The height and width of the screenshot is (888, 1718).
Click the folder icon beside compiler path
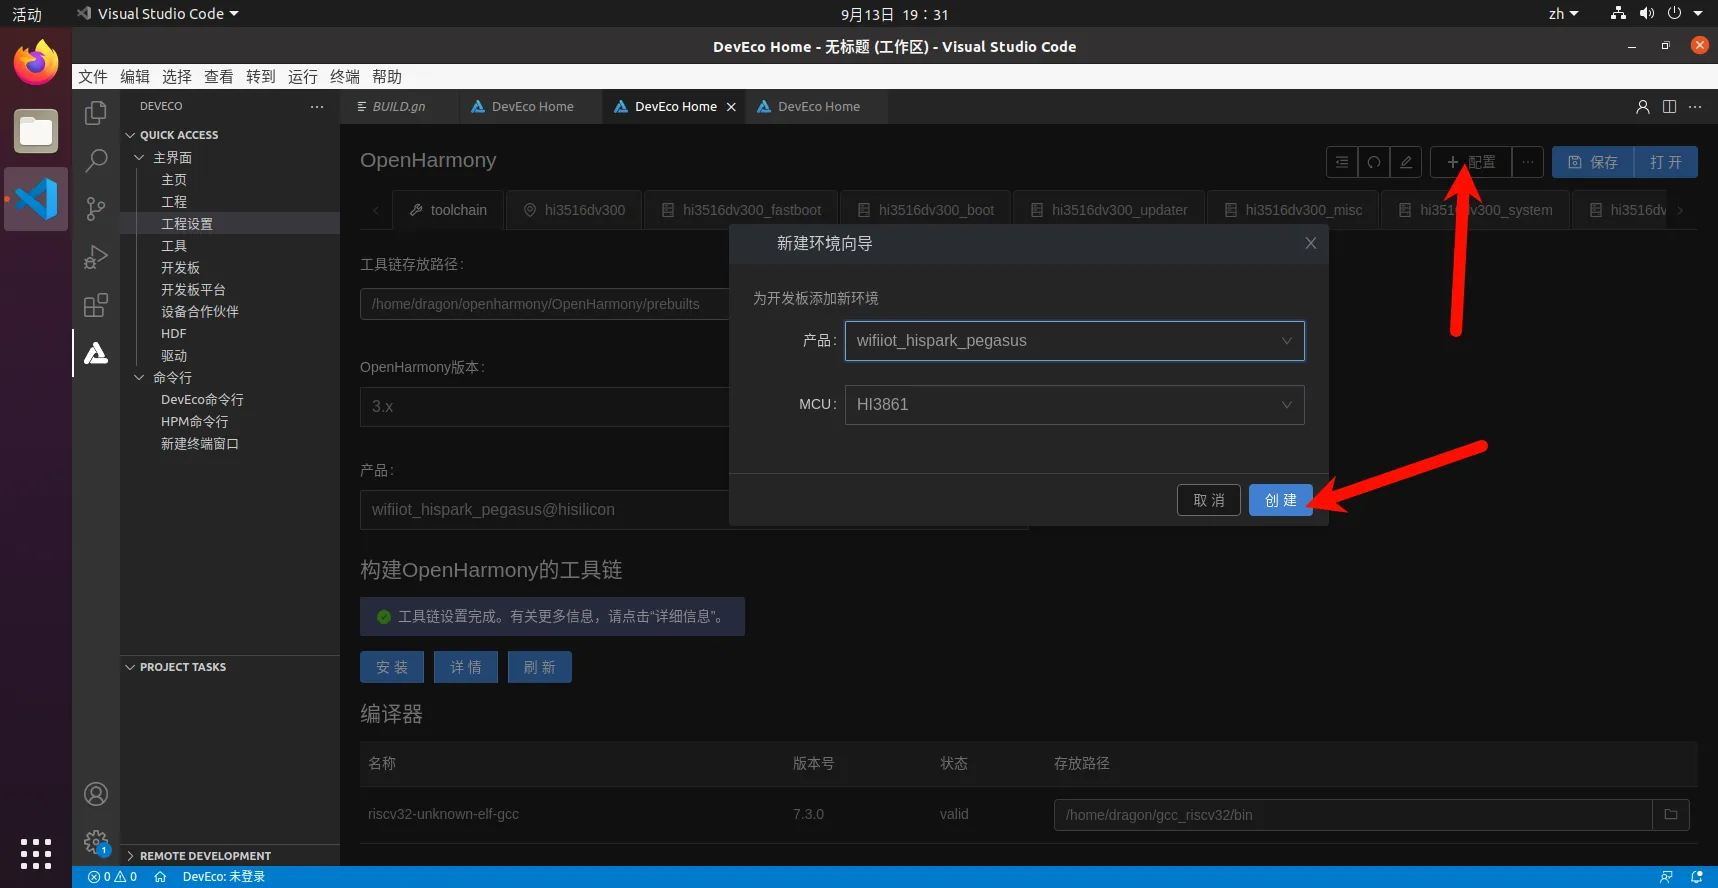[x=1670, y=815]
